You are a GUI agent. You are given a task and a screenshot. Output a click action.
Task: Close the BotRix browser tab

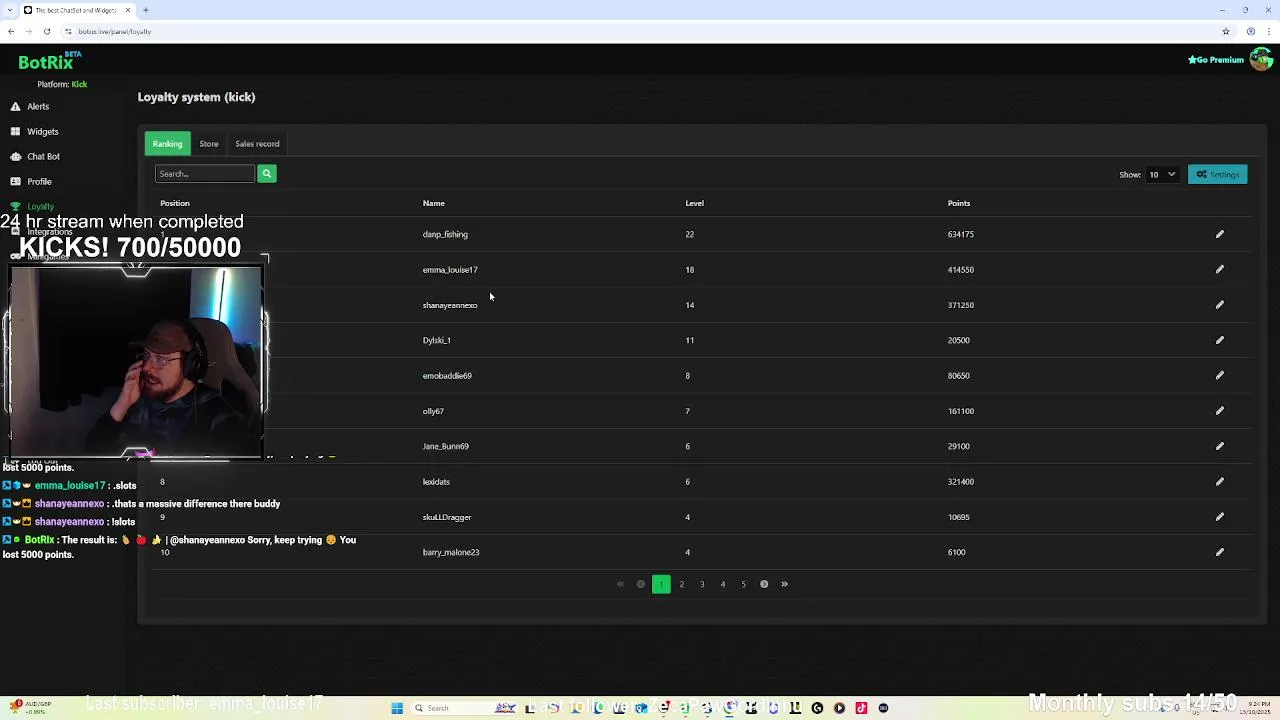click(x=128, y=10)
